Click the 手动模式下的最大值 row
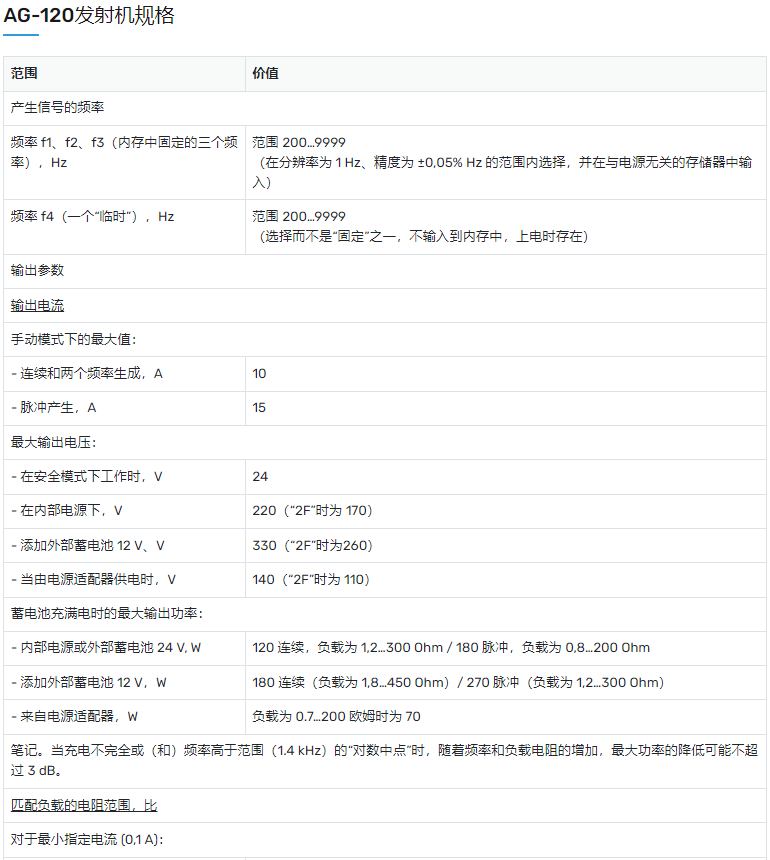The image size is (770, 860). tap(80, 339)
